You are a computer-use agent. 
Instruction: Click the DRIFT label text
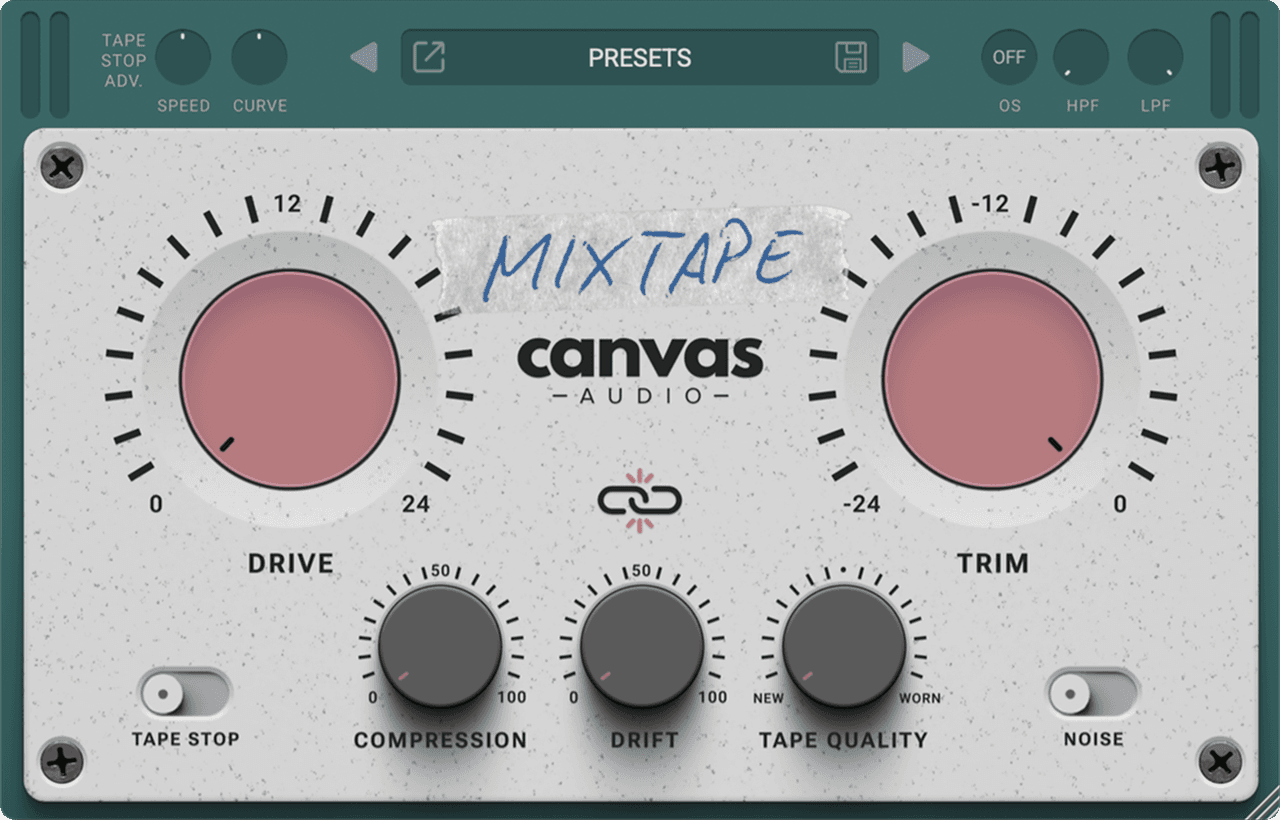click(x=645, y=741)
